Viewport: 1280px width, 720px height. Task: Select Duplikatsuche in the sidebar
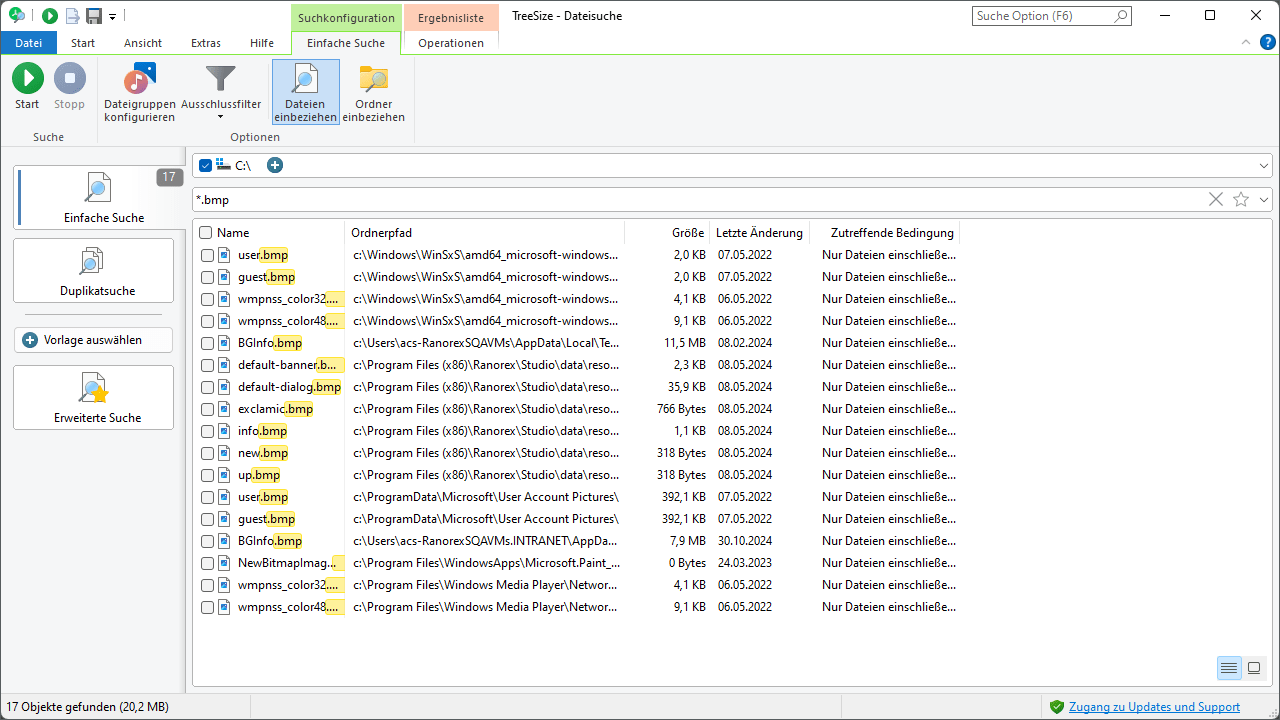[x=93, y=271]
